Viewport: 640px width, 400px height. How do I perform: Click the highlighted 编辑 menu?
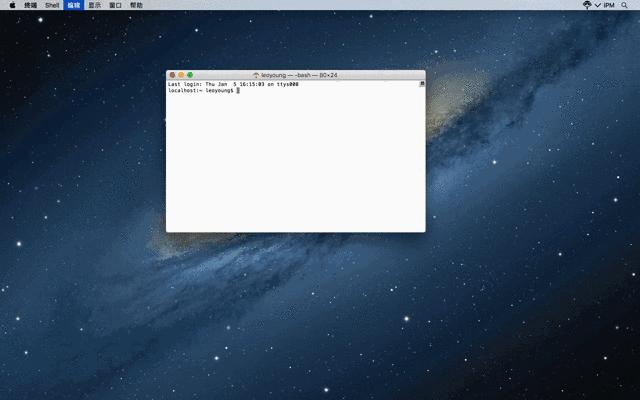(x=74, y=5)
